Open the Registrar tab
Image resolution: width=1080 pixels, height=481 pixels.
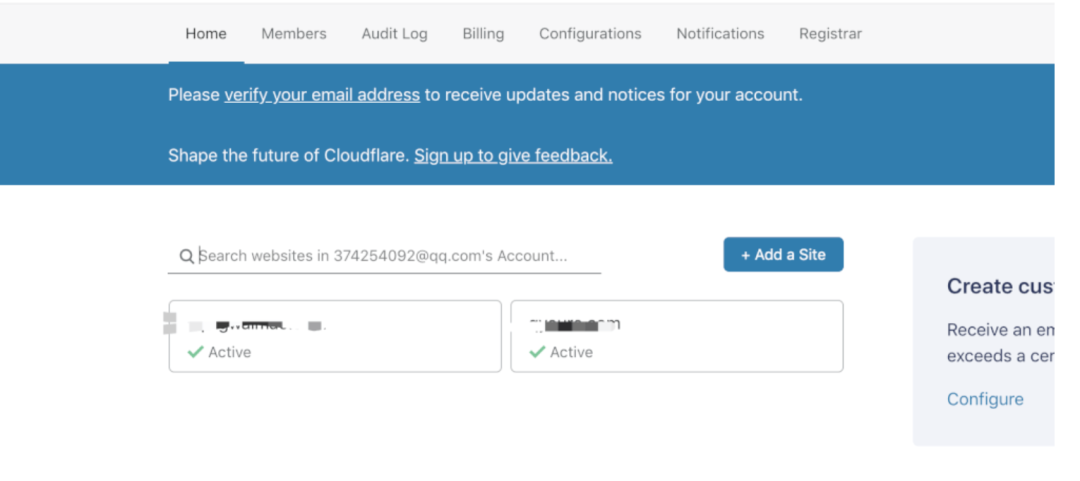click(x=831, y=34)
